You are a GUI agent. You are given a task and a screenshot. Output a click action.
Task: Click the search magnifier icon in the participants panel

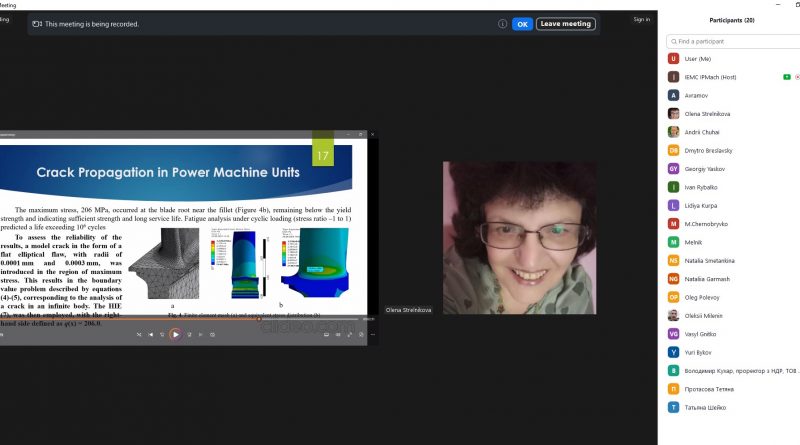(673, 41)
